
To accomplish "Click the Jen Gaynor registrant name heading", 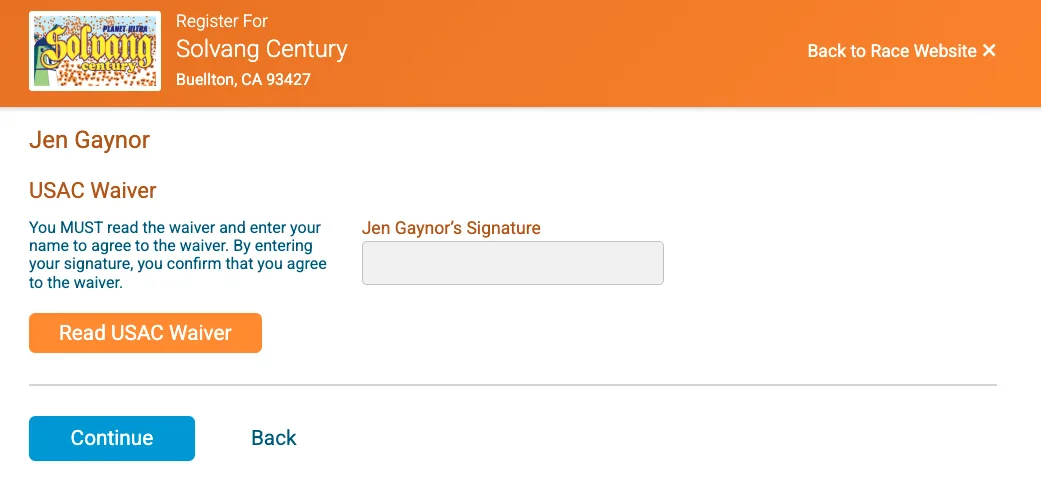I will pyautogui.click(x=90, y=140).
